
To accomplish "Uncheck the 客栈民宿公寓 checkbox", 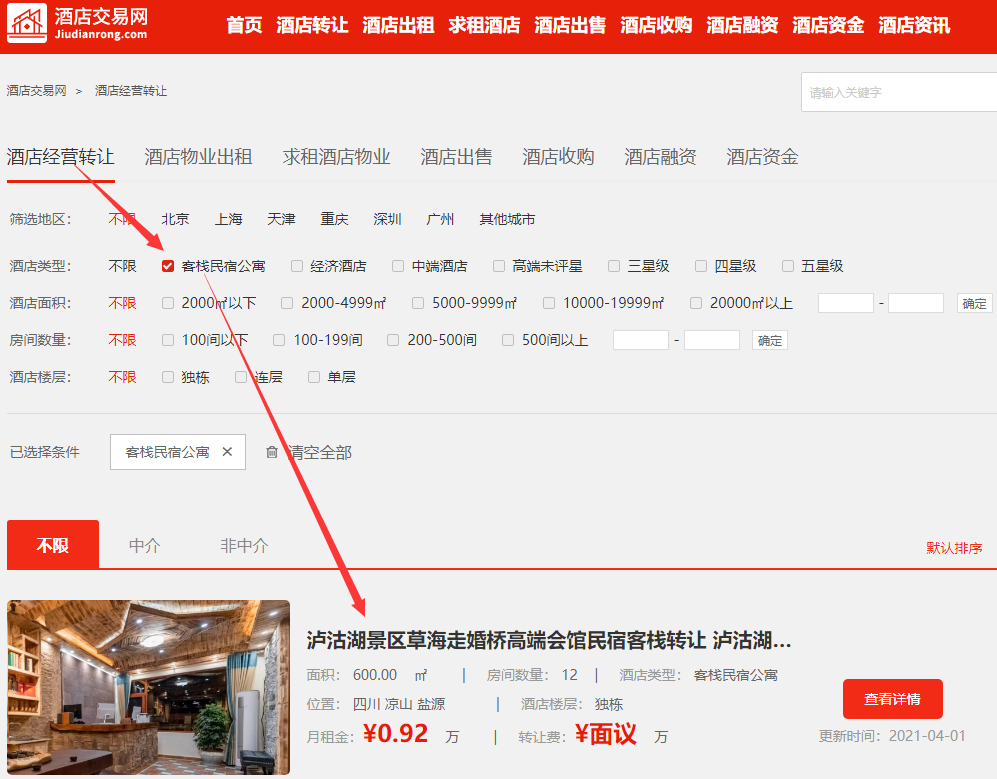I will (x=168, y=266).
